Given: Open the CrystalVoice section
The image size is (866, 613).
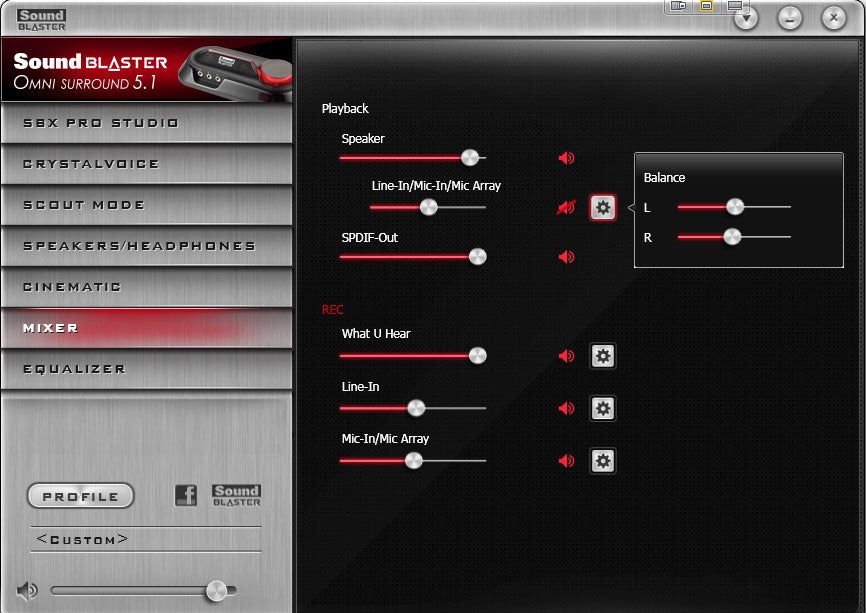Looking at the screenshot, I should [x=146, y=164].
